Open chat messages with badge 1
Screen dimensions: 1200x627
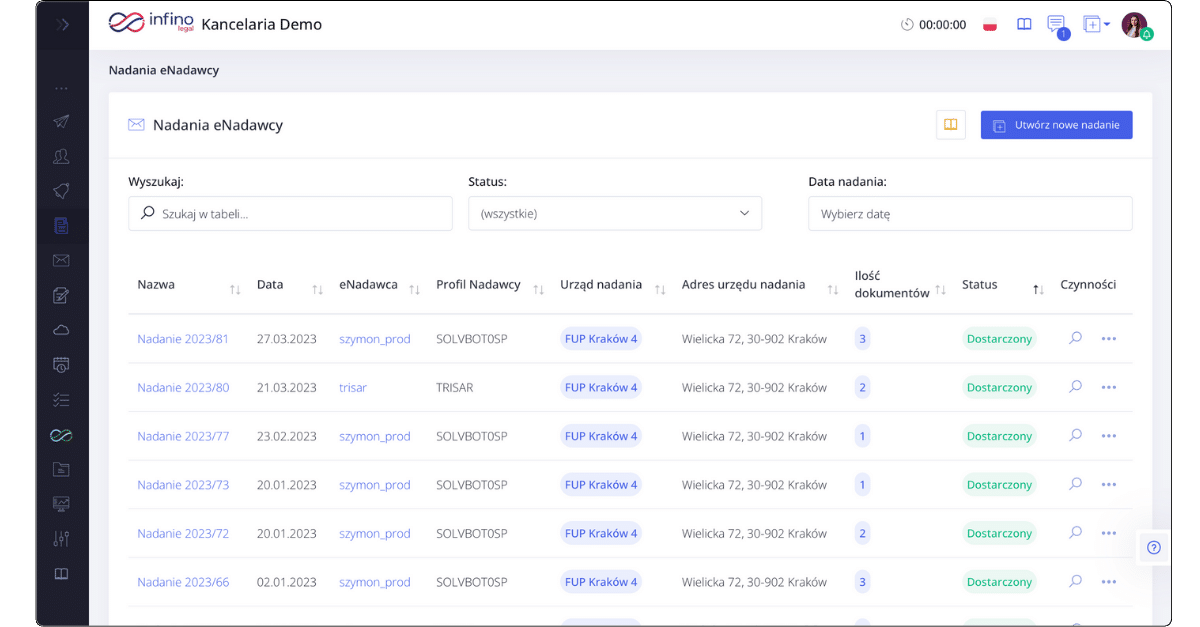1057,26
